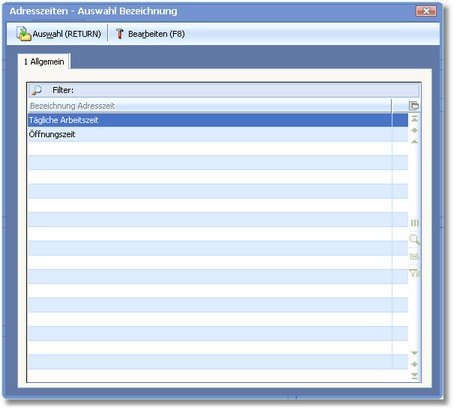Open the column layout icon at the grid corner
The width and height of the screenshot is (454, 410).
[x=414, y=106]
